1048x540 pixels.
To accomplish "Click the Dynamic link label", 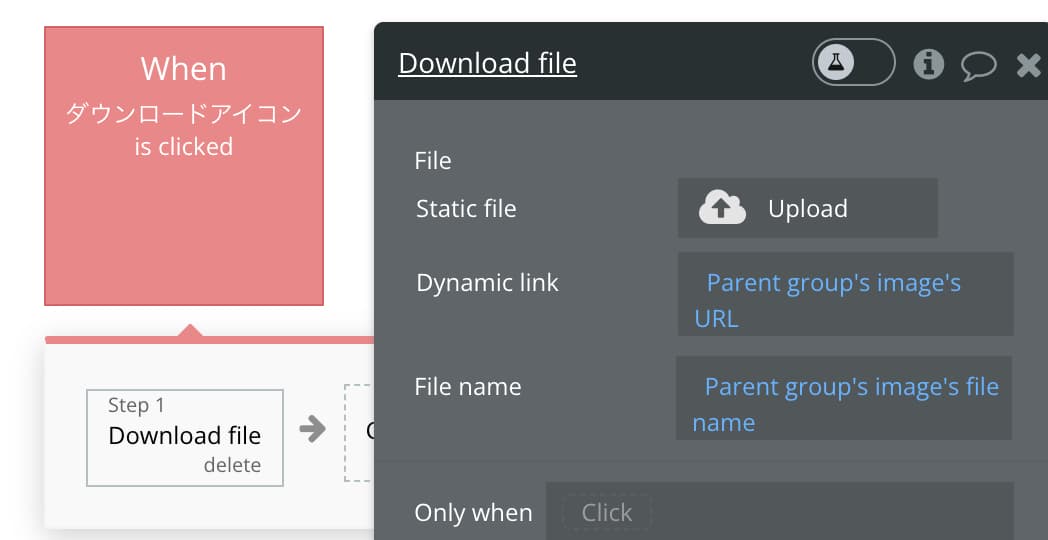I will [x=487, y=283].
